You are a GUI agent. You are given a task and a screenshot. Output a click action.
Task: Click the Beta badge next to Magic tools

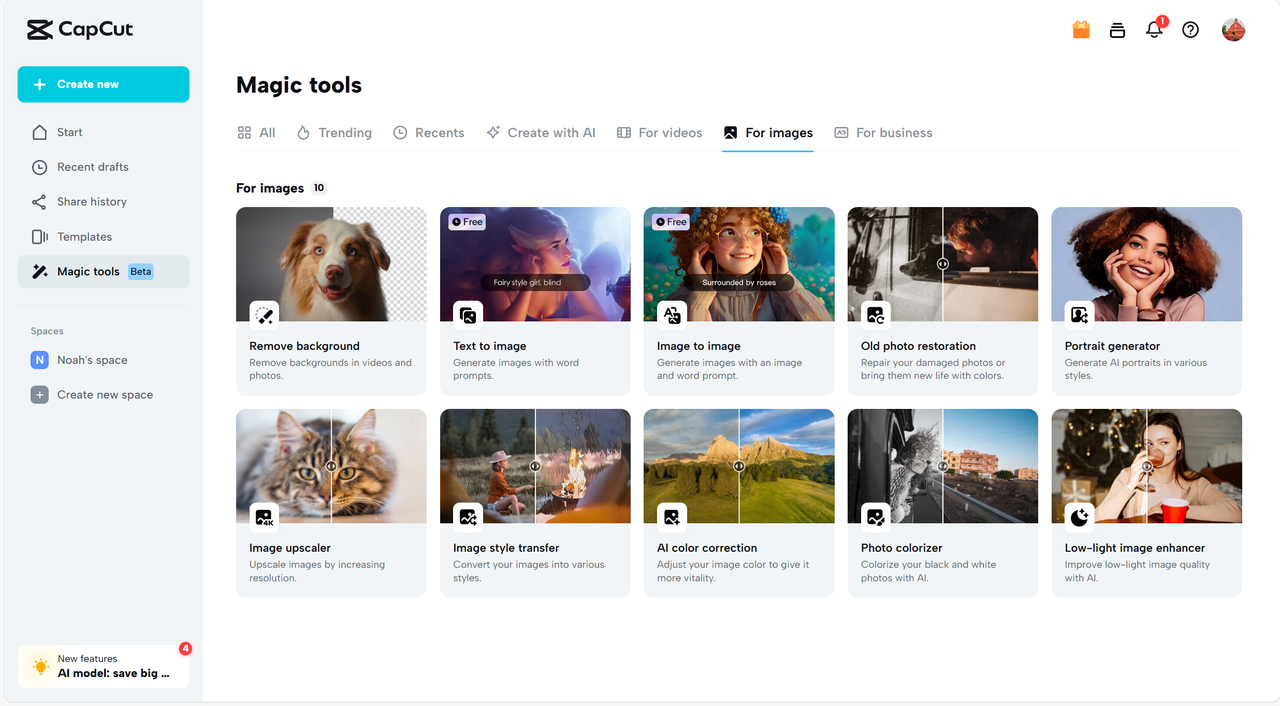tap(141, 272)
